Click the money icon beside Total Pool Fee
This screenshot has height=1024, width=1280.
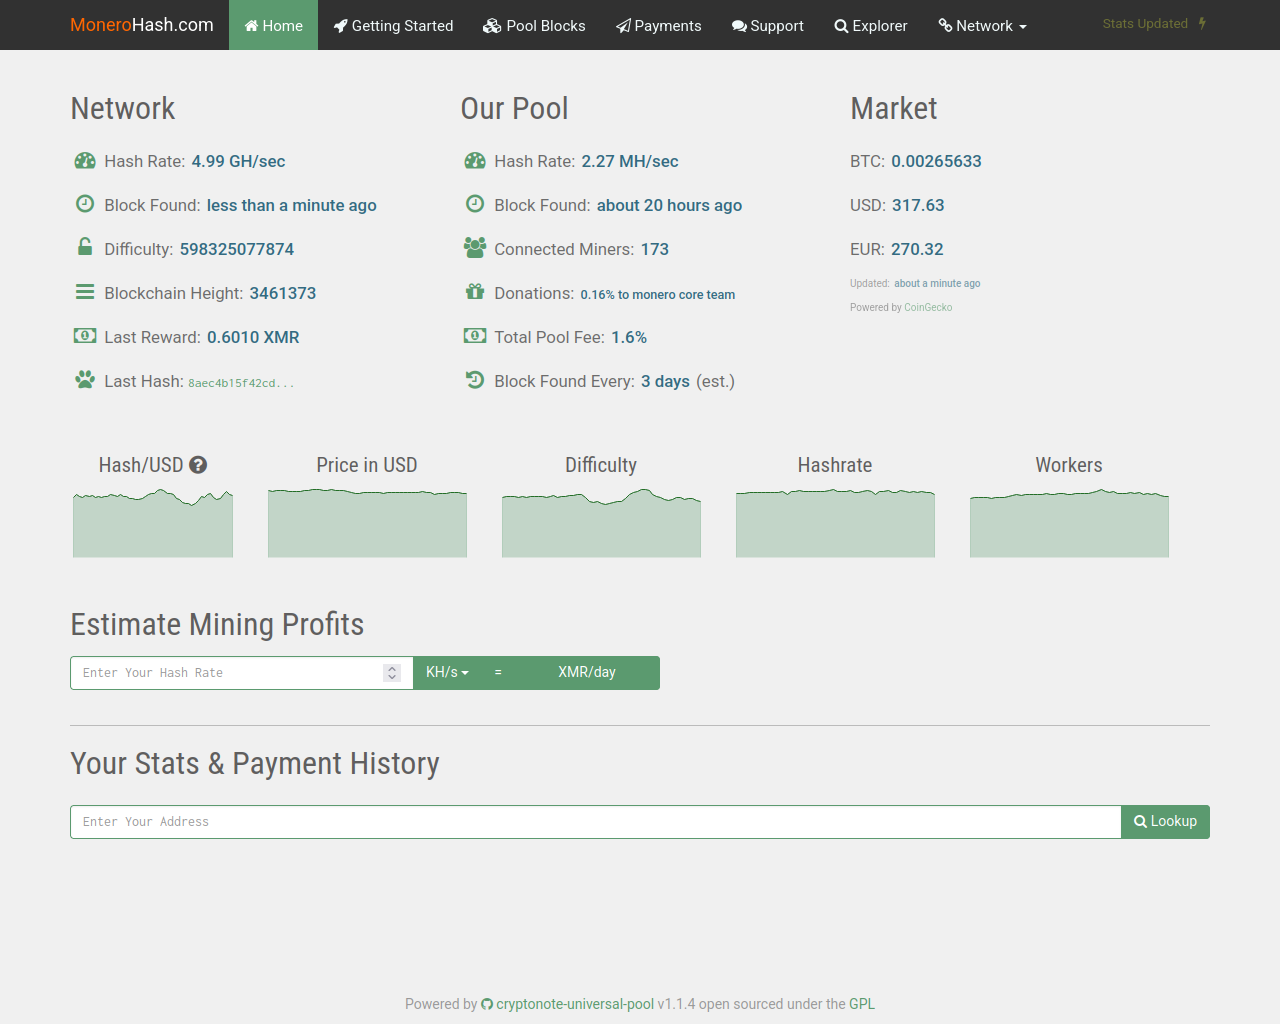coord(475,336)
